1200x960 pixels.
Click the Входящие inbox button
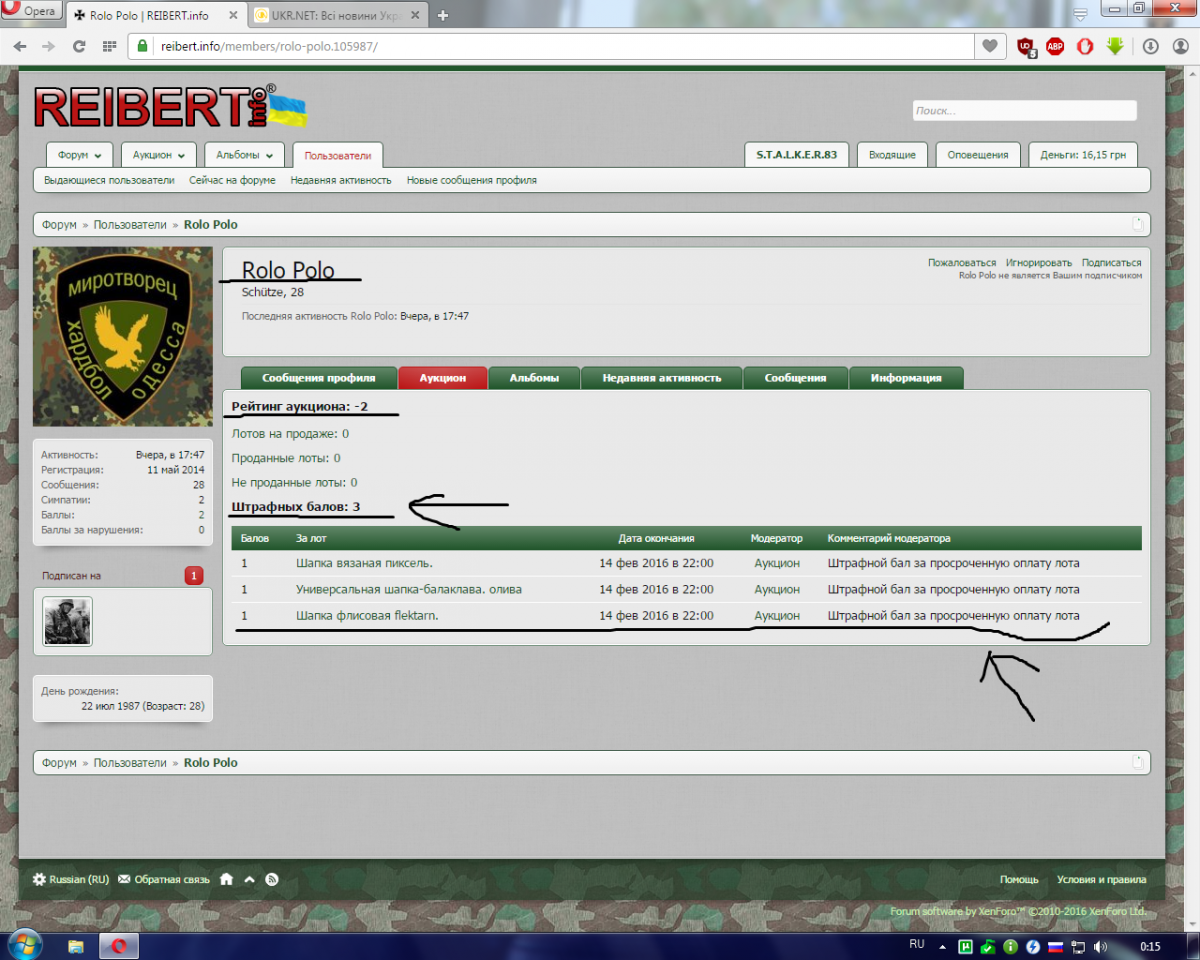892,155
